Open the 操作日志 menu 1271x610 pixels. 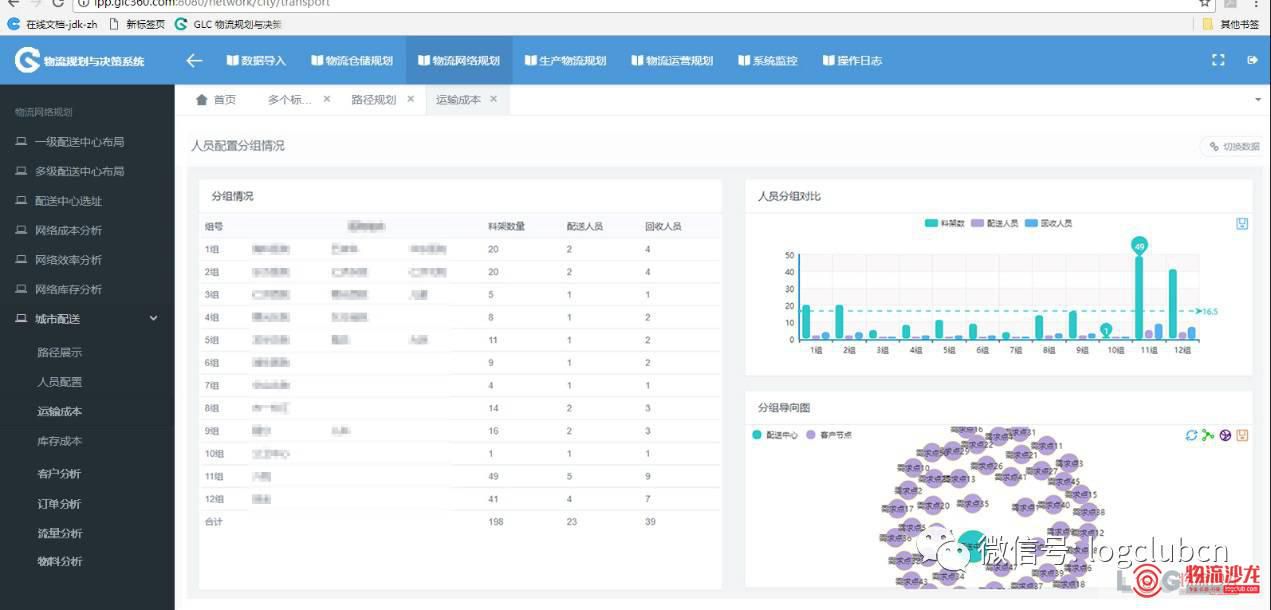tap(852, 61)
